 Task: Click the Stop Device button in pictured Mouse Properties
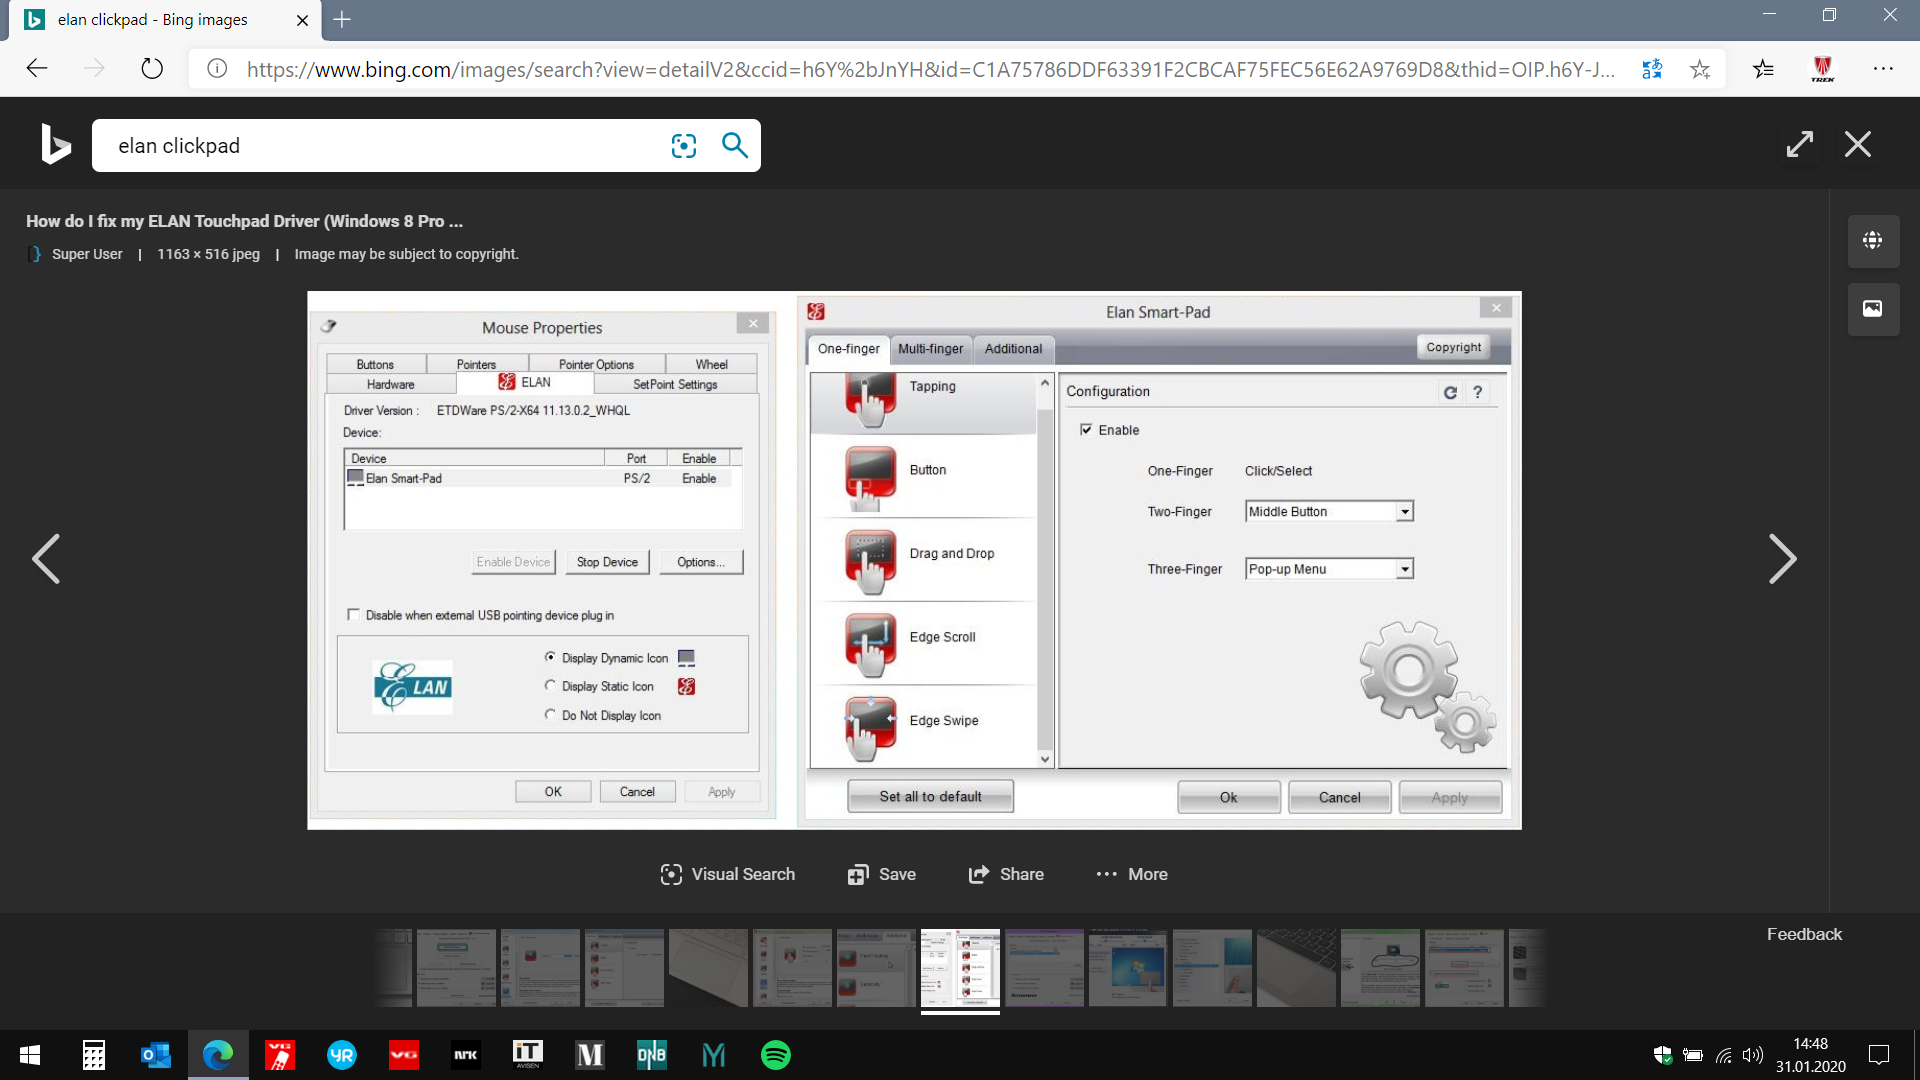pos(607,562)
